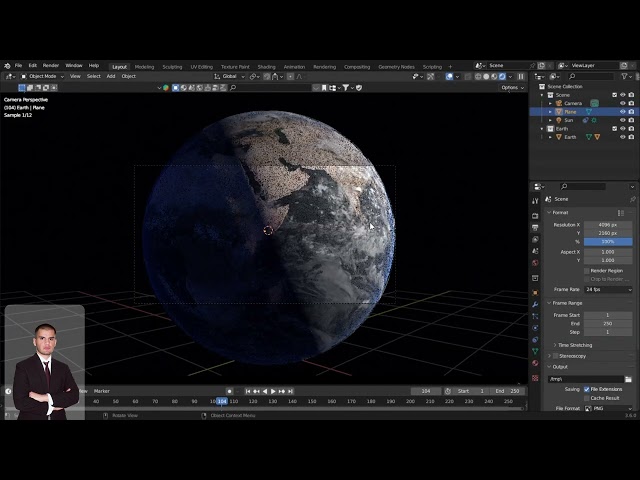Image resolution: width=640 pixels, height=480 pixels.
Task: Open the Object Mode dropdown
Action: coord(42,76)
